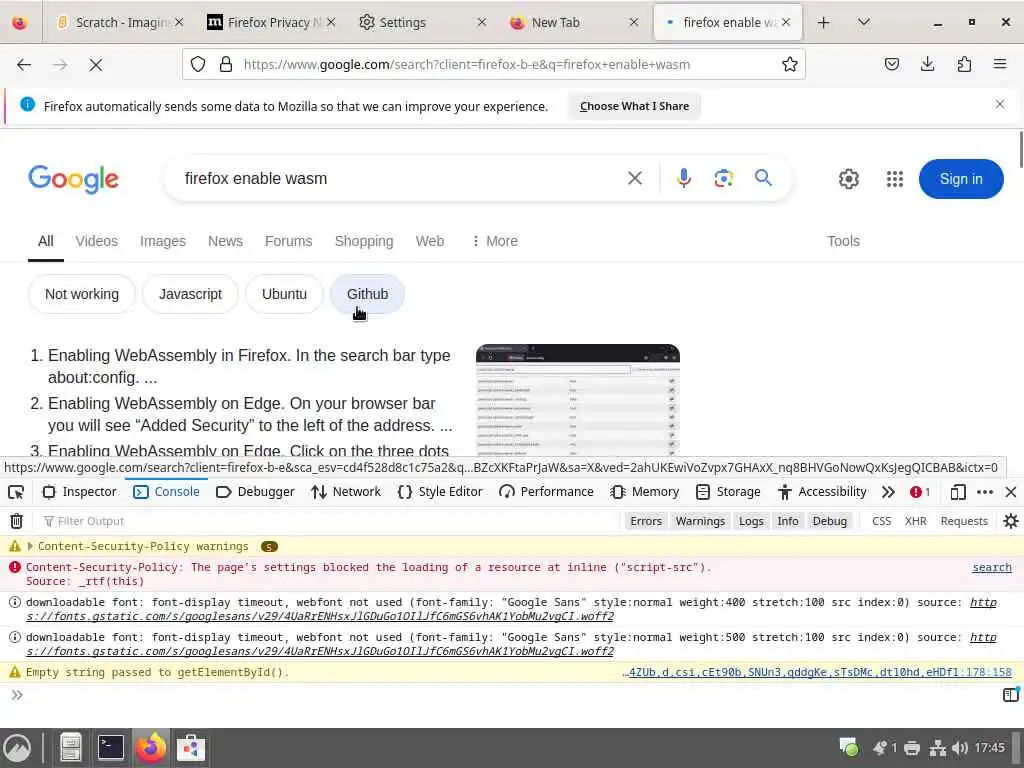Viewport: 1024px width, 768px height.
Task: Open the Debugger DevTools tab
Action: [255, 492]
